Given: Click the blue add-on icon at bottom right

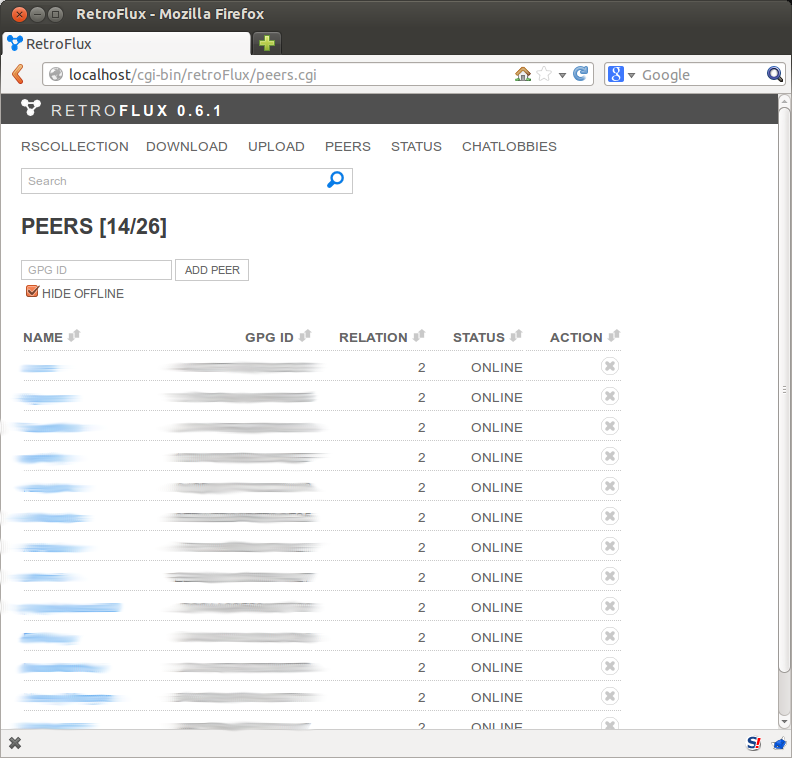Looking at the screenshot, I should pos(779,743).
